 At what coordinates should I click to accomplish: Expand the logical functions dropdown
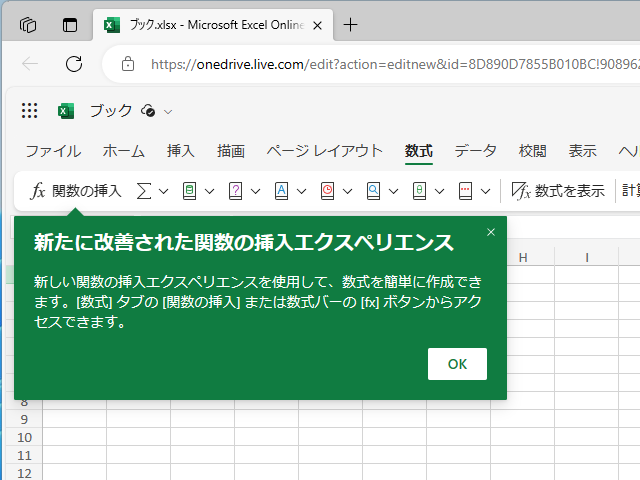click(x=256, y=191)
